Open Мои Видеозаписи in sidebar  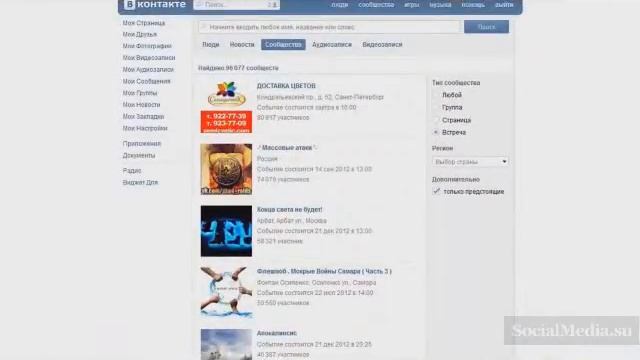[x=149, y=58]
